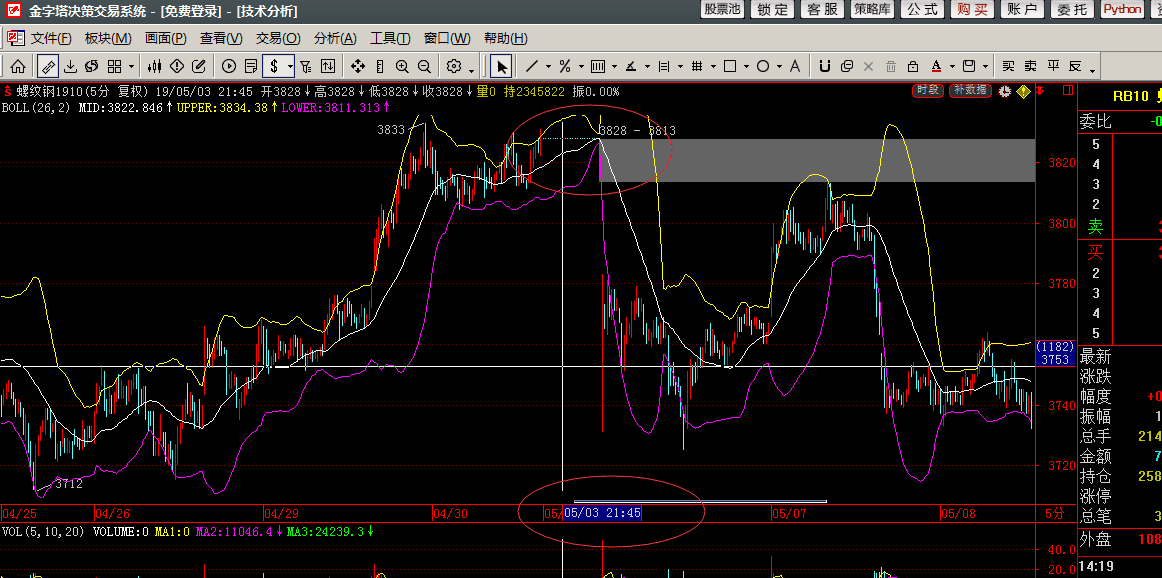Click the red 购买 button
This screenshot has width=1162, height=578.
point(972,10)
